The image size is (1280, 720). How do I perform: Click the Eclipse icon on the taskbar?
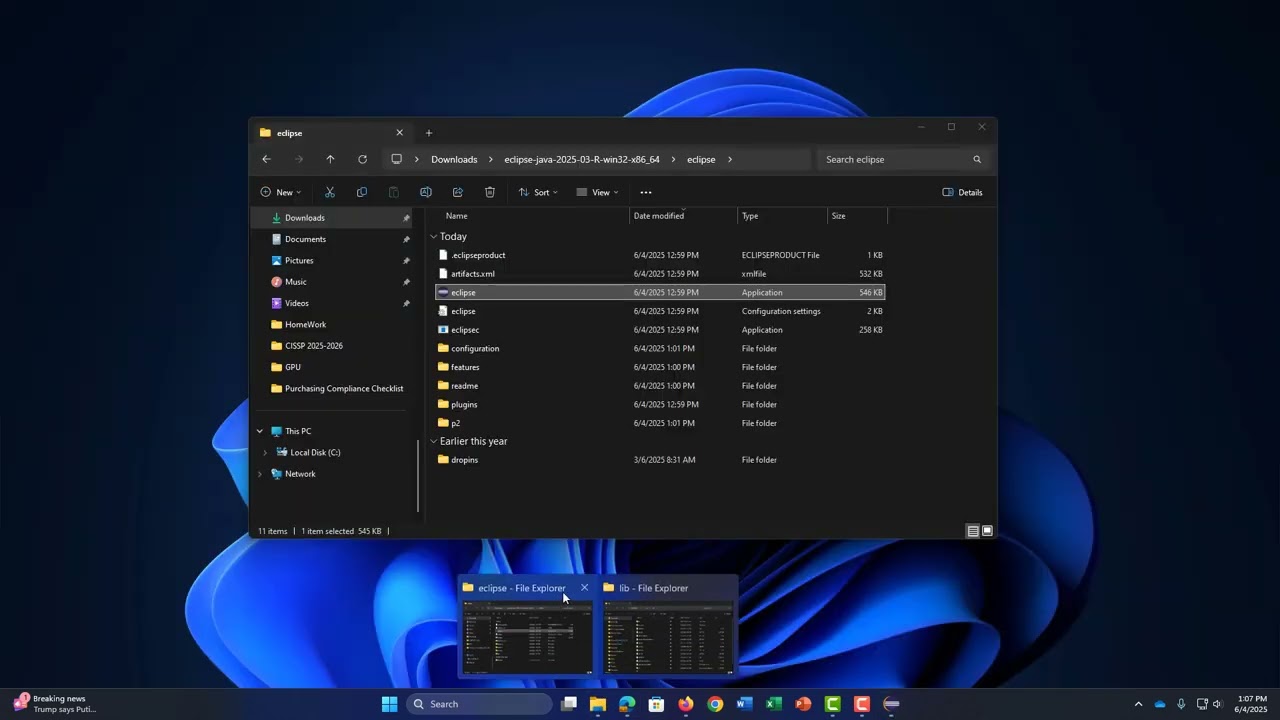891,704
